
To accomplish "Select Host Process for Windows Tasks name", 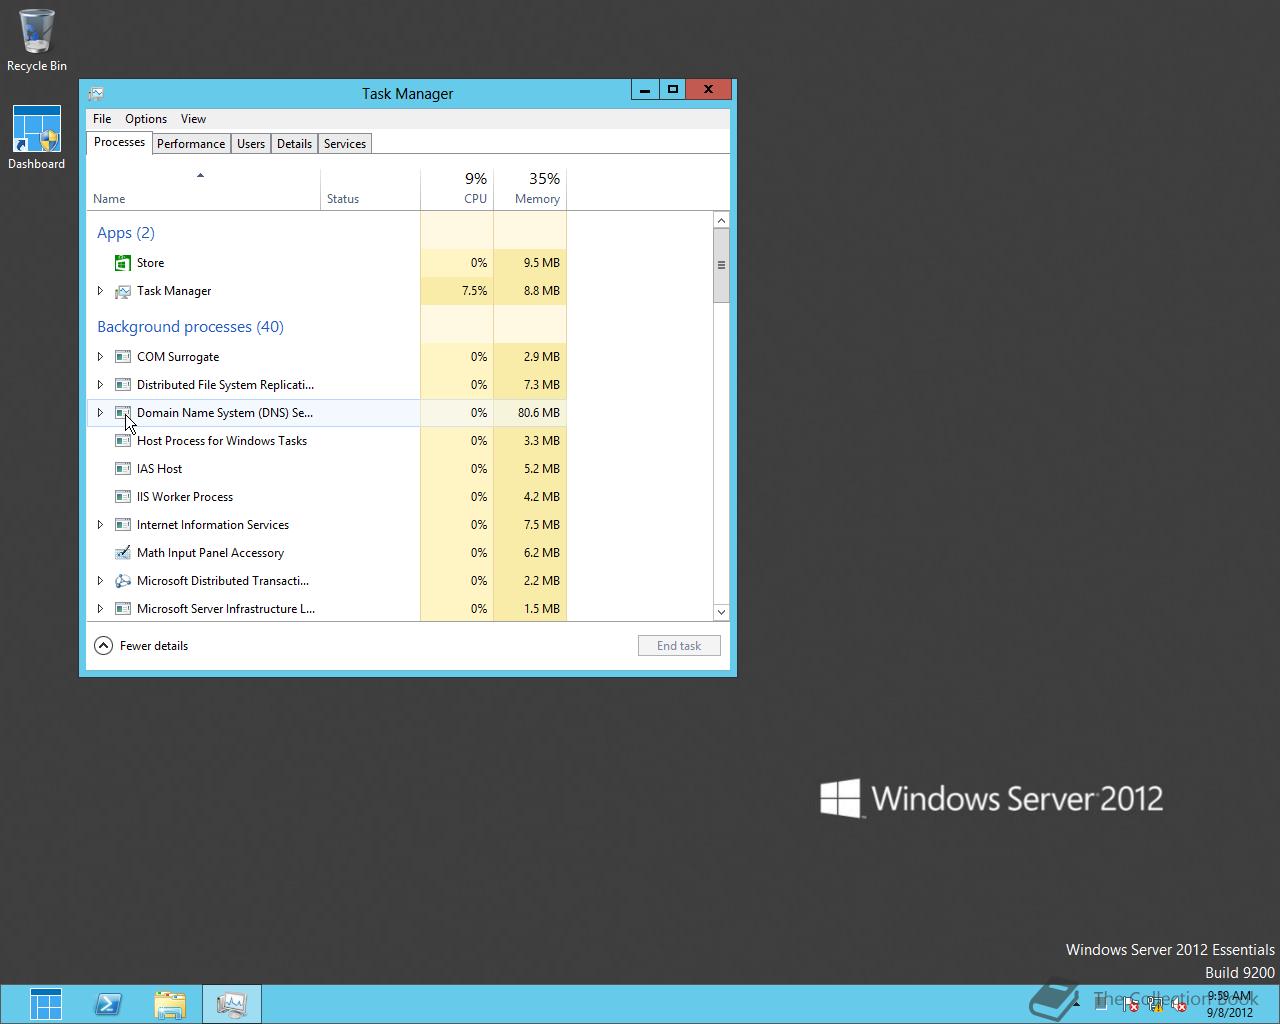I will [222, 441].
